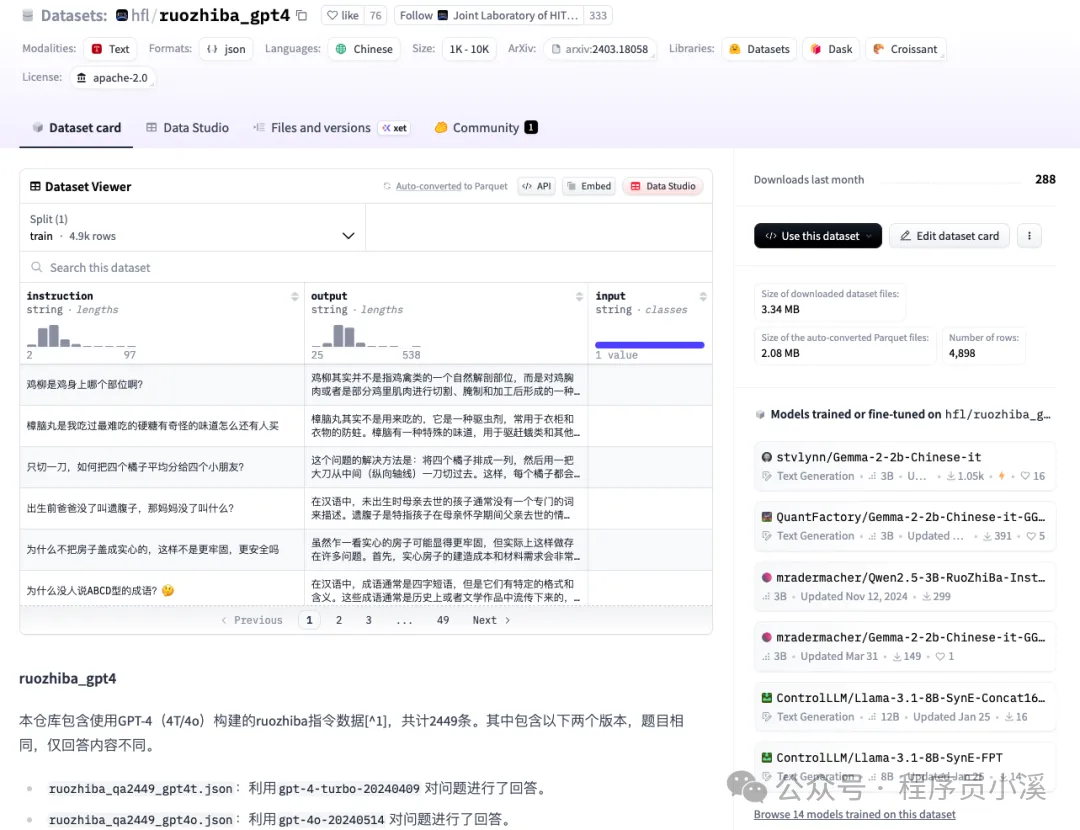This screenshot has height=830, width=1080.
Task: Click the xet badge
Action: pyautogui.click(x=395, y=128)
